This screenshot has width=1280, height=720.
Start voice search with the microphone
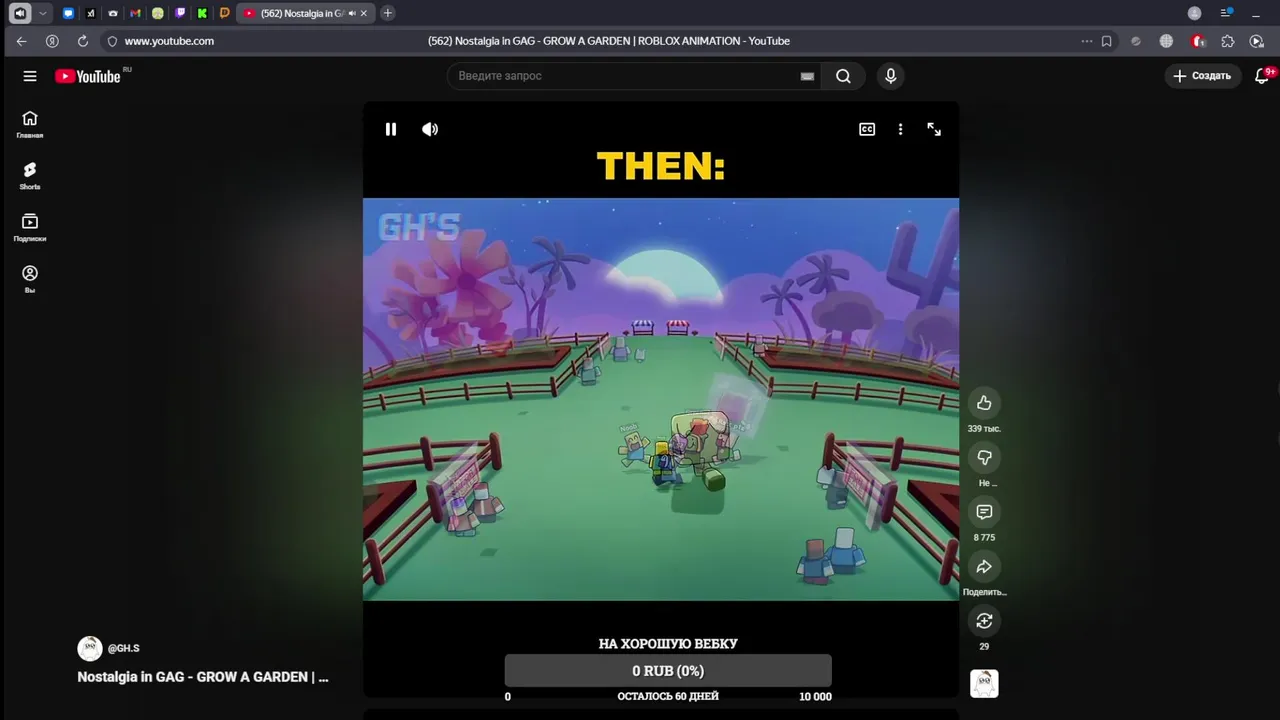tap(890, 76)
